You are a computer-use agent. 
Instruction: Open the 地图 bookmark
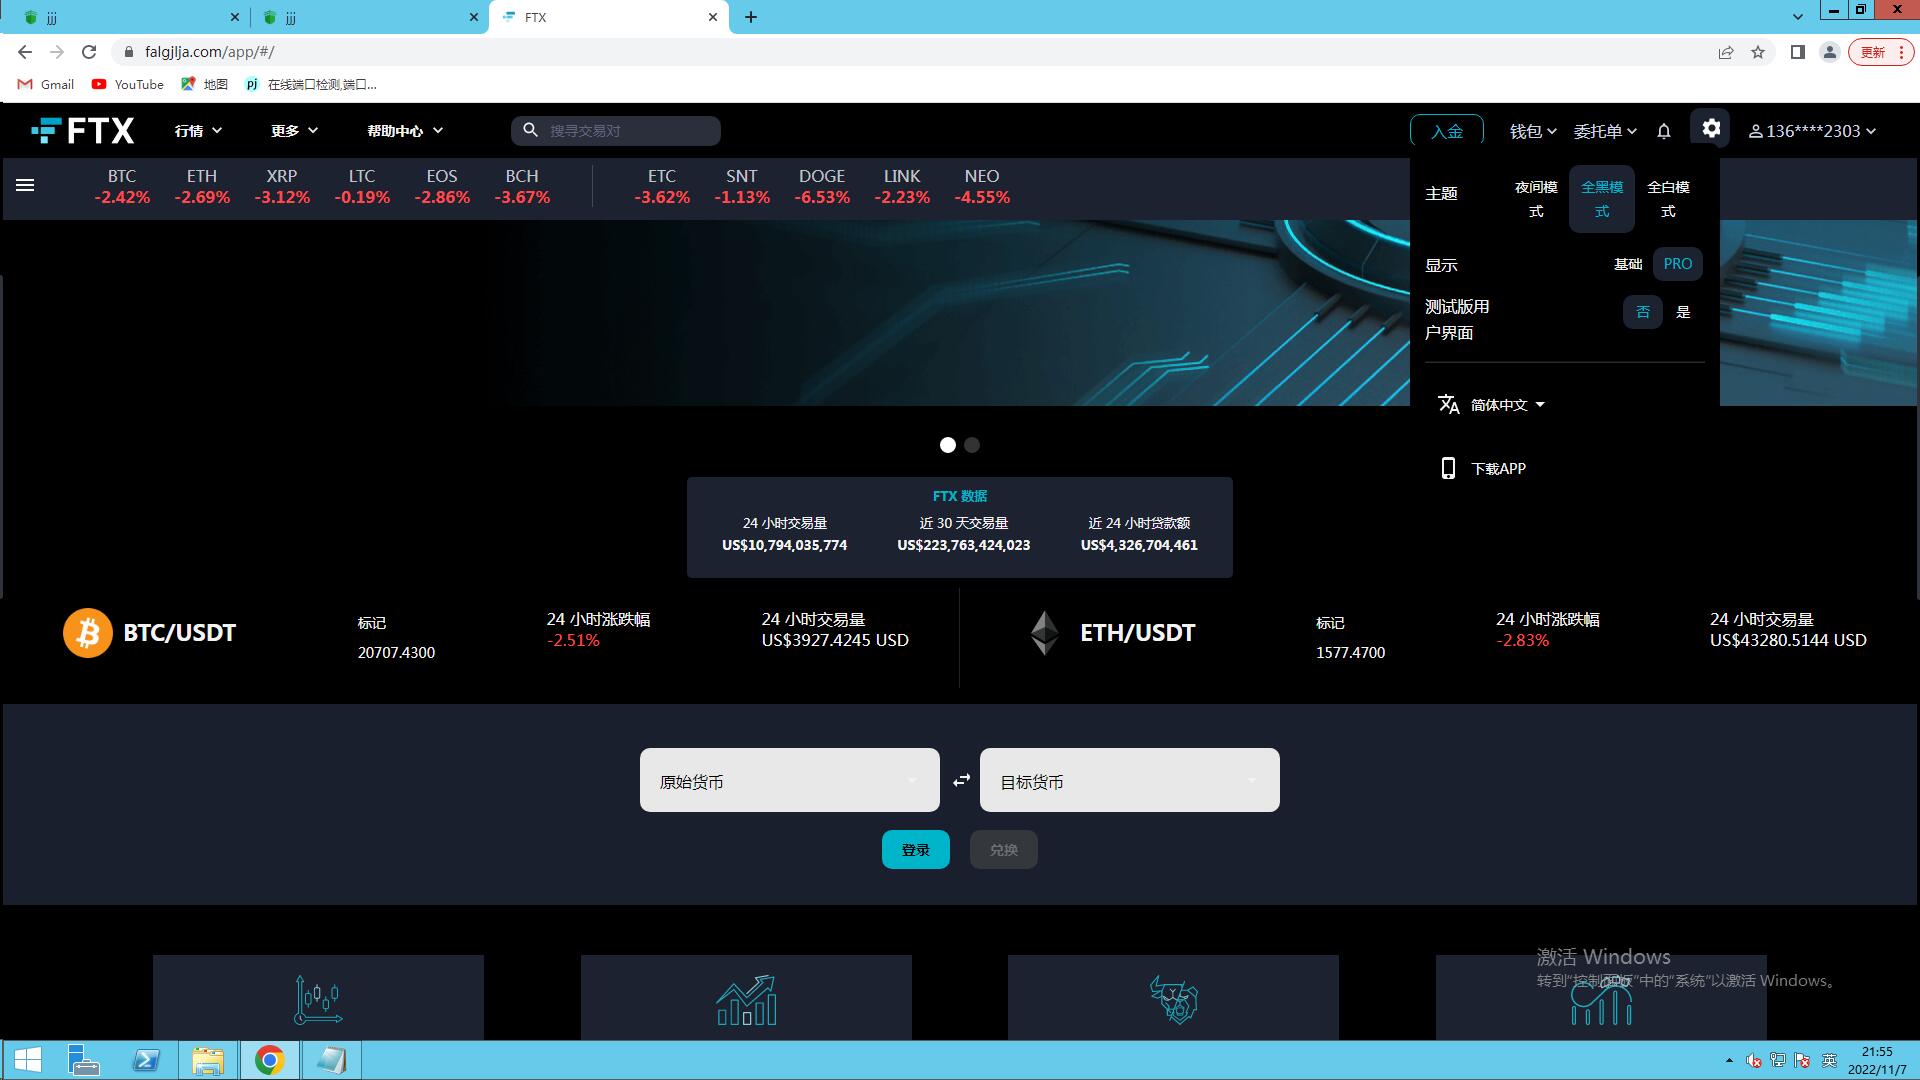click(204, 84)
